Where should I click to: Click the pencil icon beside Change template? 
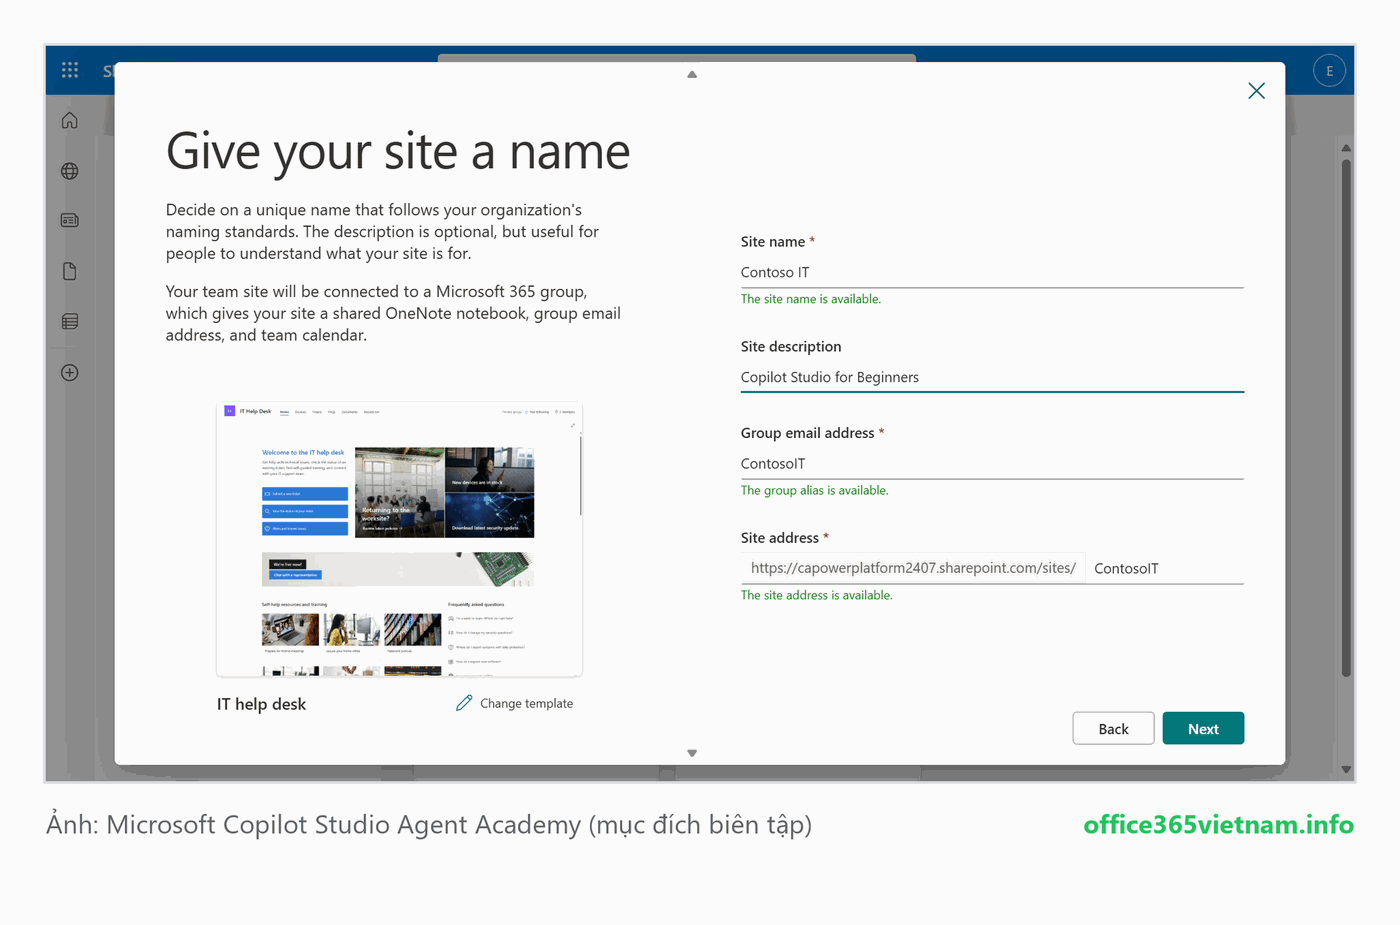tap(463, 703)
